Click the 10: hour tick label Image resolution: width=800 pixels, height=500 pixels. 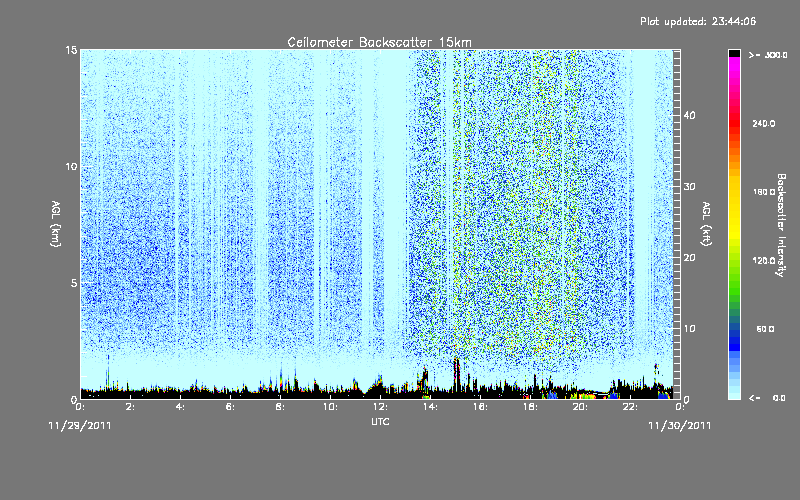(330, 407)
